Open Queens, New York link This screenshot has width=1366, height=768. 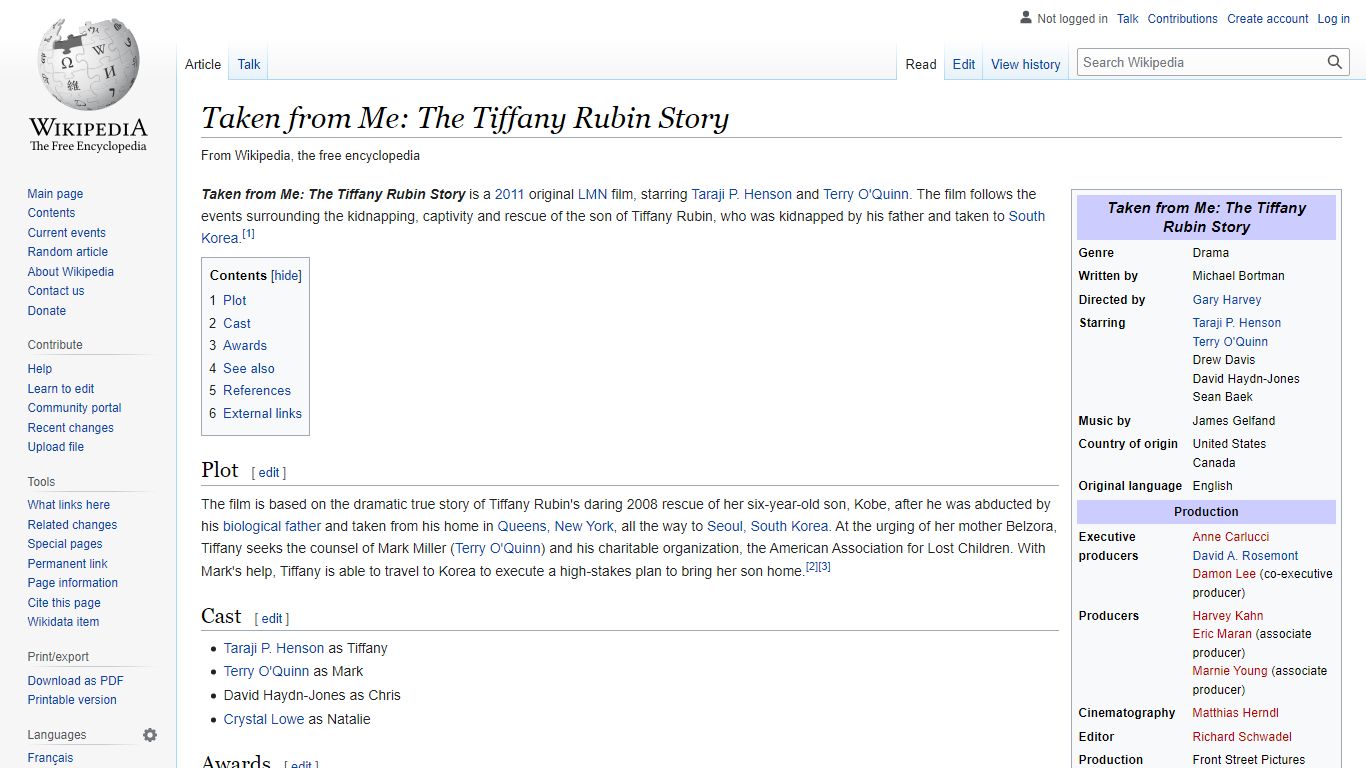point(556,526)
